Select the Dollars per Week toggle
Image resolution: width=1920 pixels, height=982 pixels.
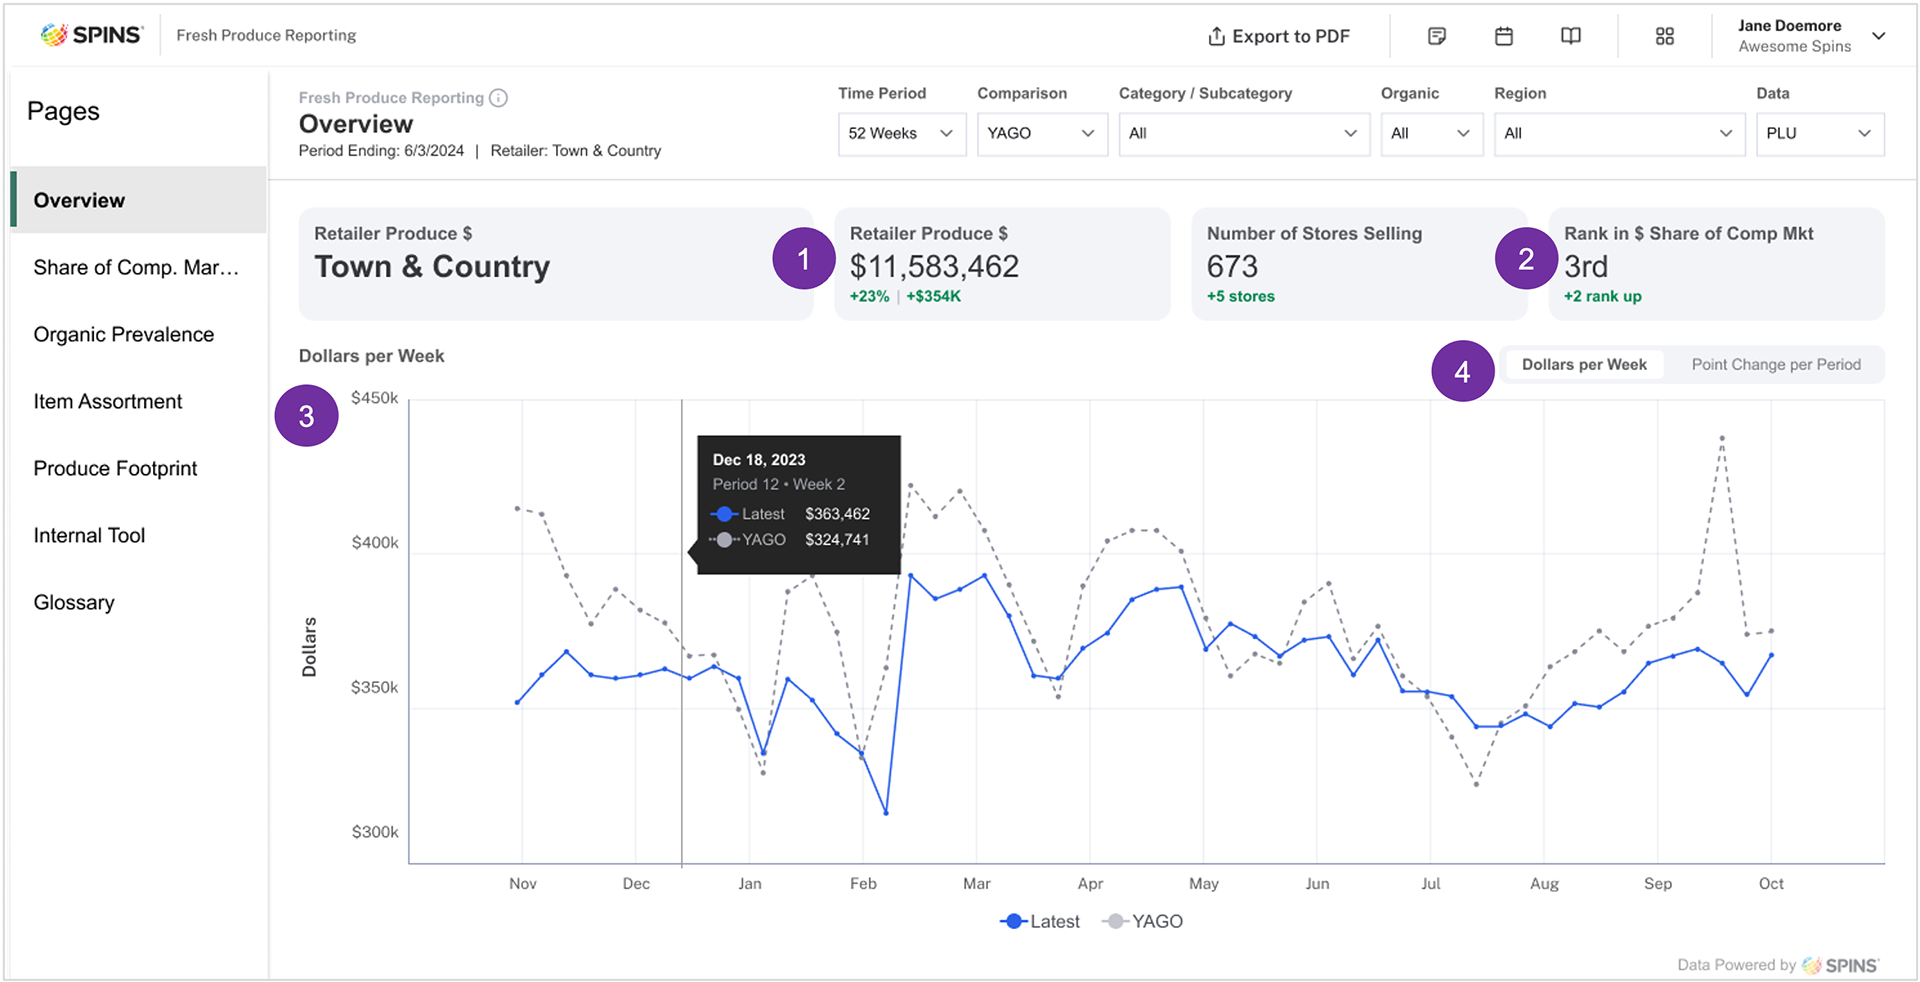pyautogui.click(x=1584, y=365)
